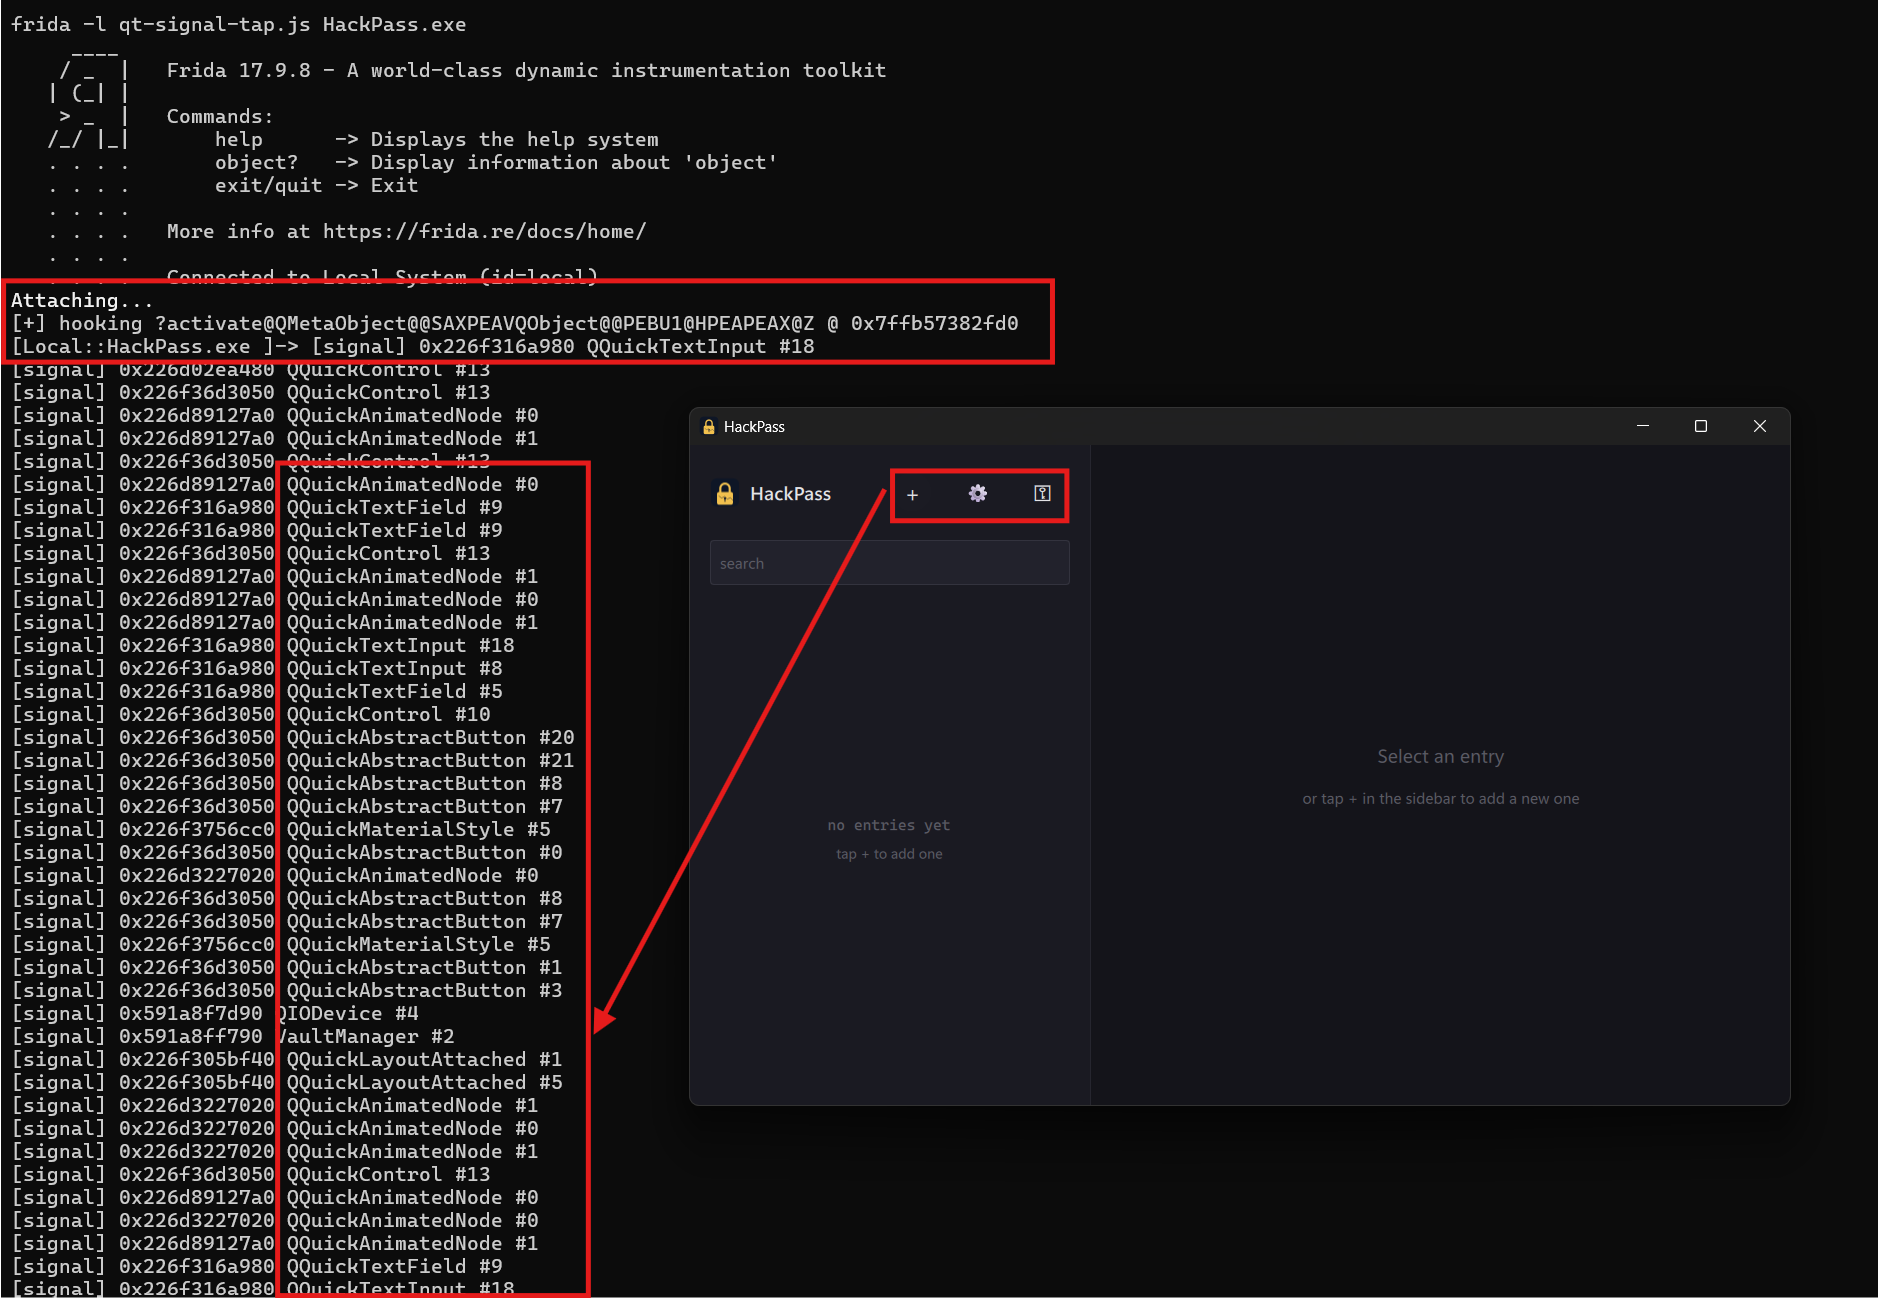Click the frida.re docs URL in terminal
Screen dimensions: 1878x1298
[x=484, y=232]
